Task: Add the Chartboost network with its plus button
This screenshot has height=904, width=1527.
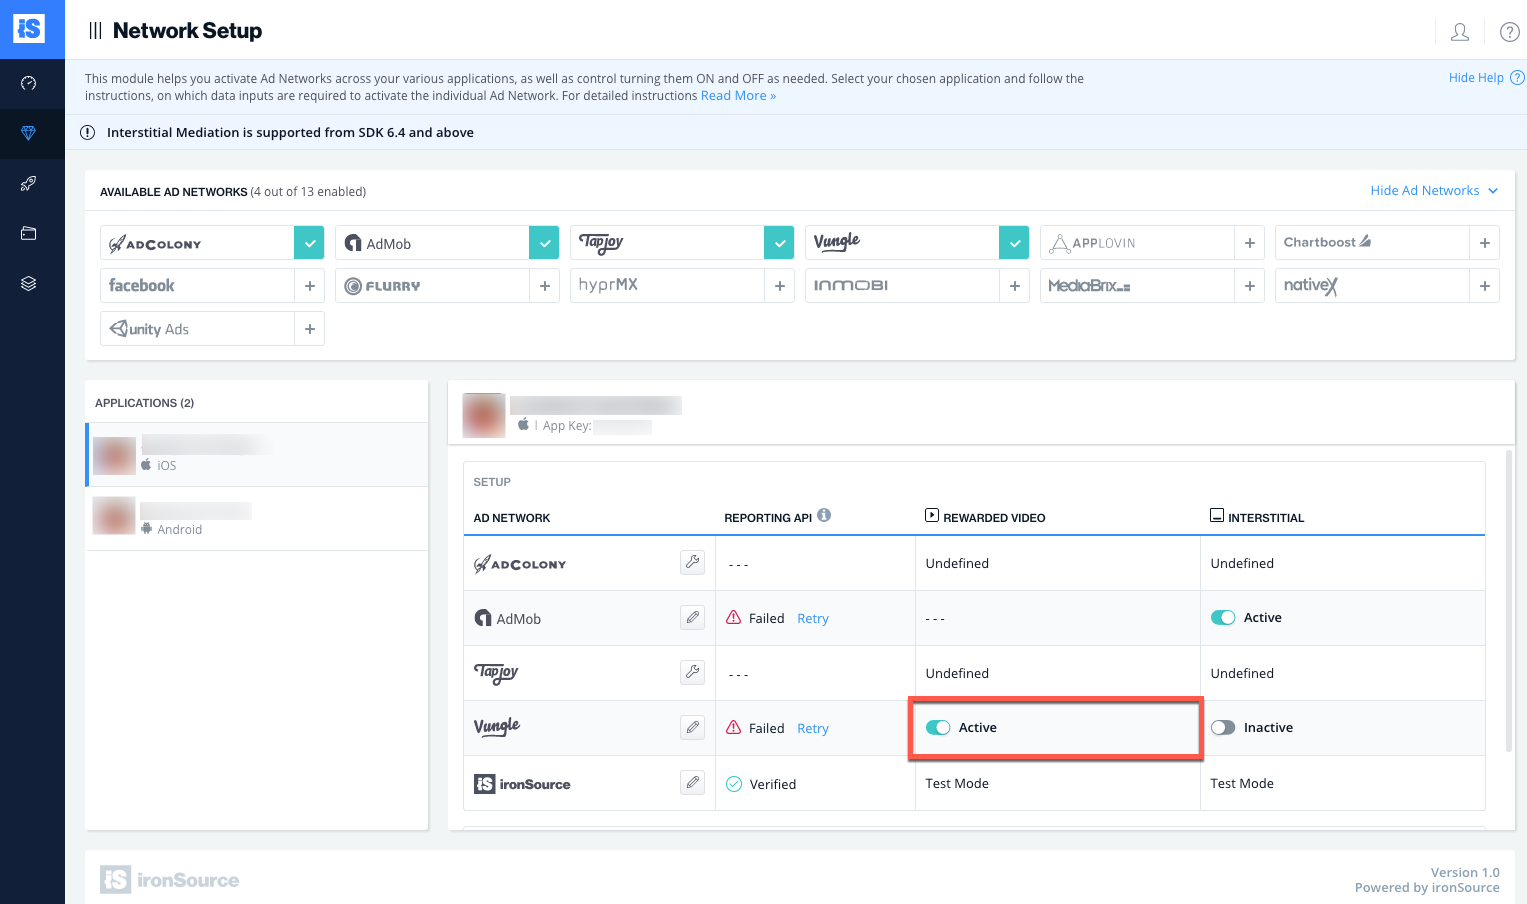Action: (x=1484, y=242)
